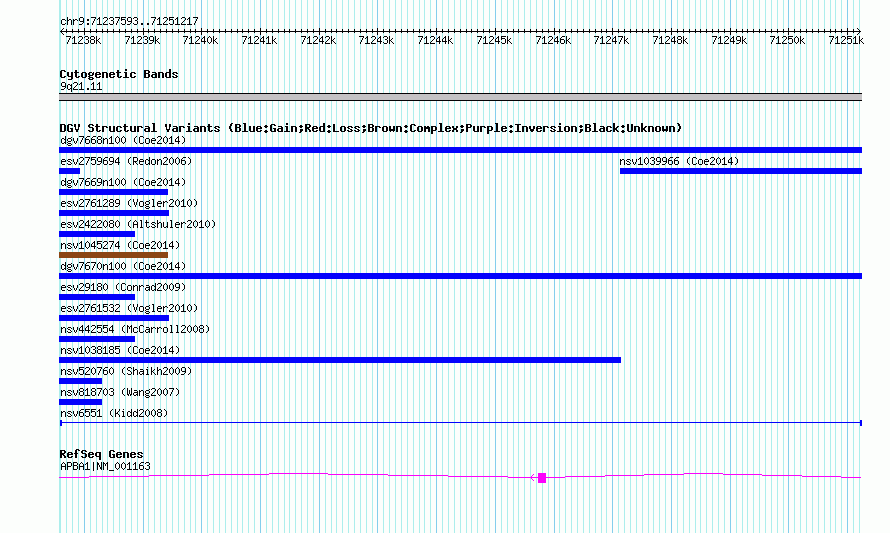Open esv2759694 (Redon2006) variant label
This screenshot has height=533, width=890.
126,161
